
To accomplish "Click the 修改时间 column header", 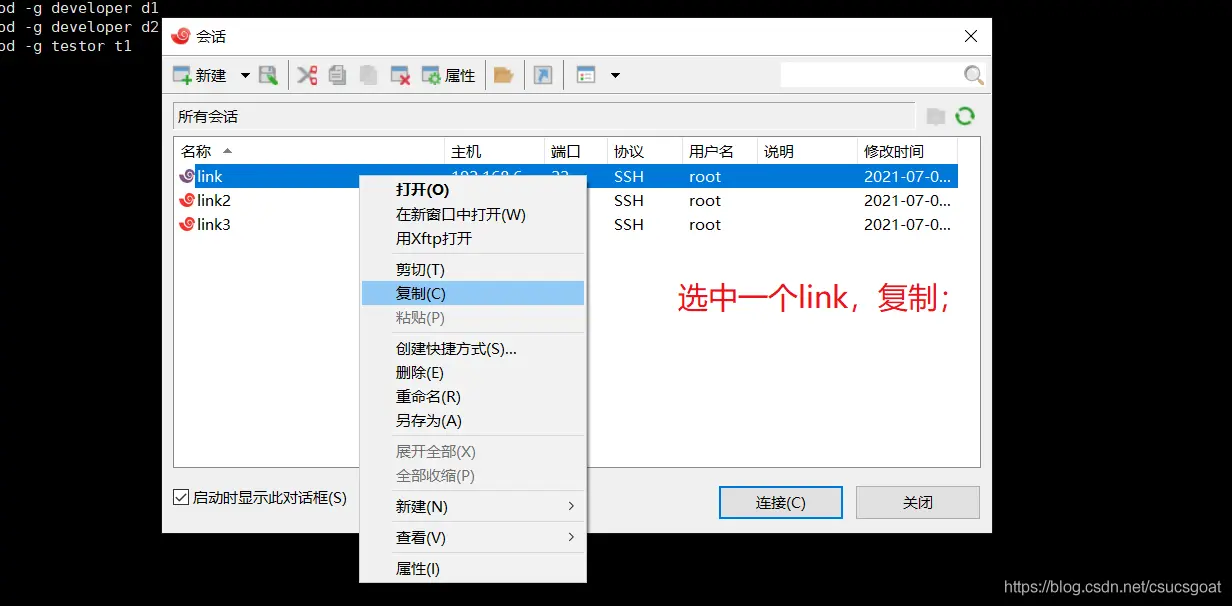I will [x=908, y=151].
